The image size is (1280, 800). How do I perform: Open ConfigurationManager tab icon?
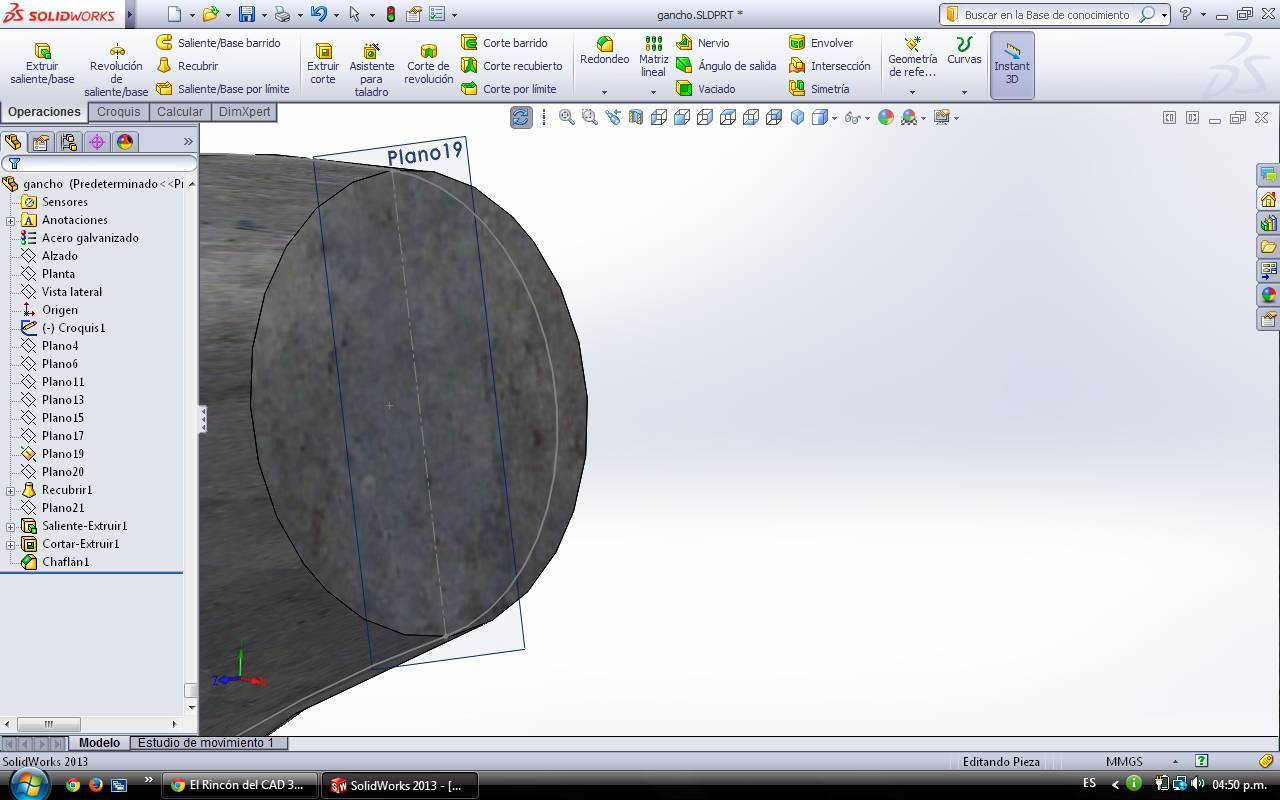69,142
